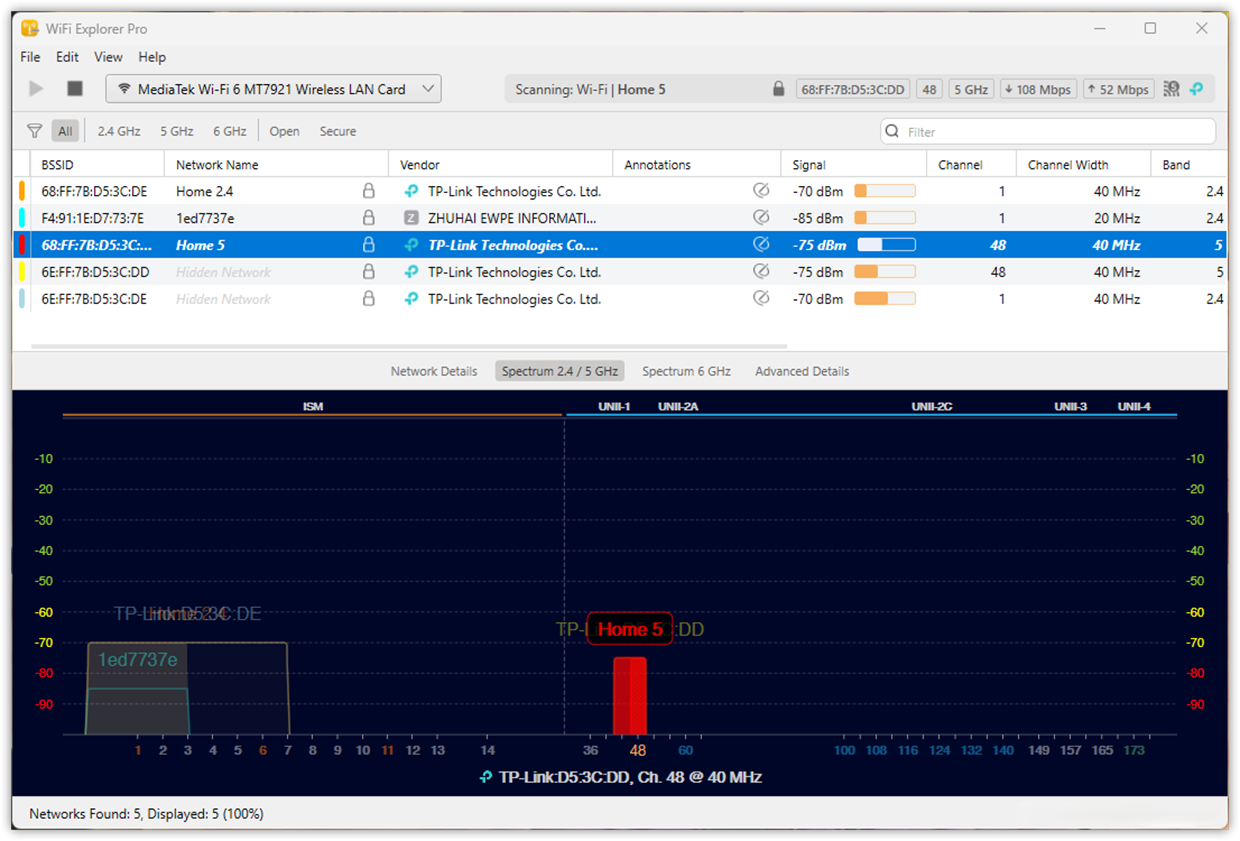Screen dimensions: 1240x841
Task: Open the filter funnel icon
Action: tap(34, 130)
